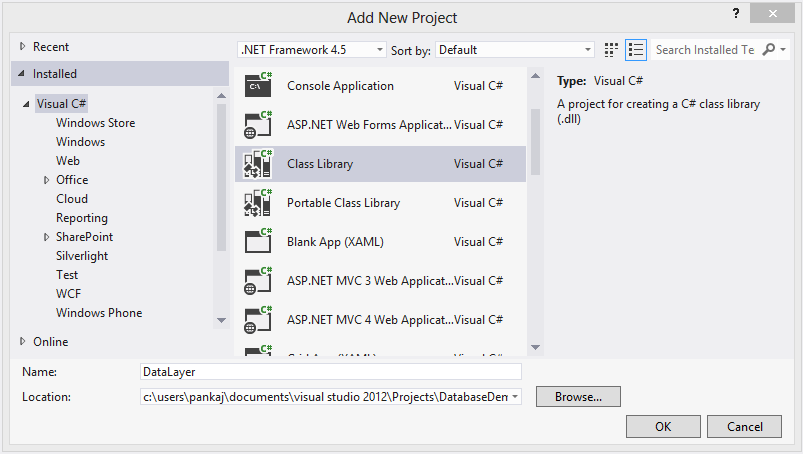Image resolution: width=803 pixels, height=454 pixels.
Task: Select the Console Application template icon
Action: click(258, 85)
